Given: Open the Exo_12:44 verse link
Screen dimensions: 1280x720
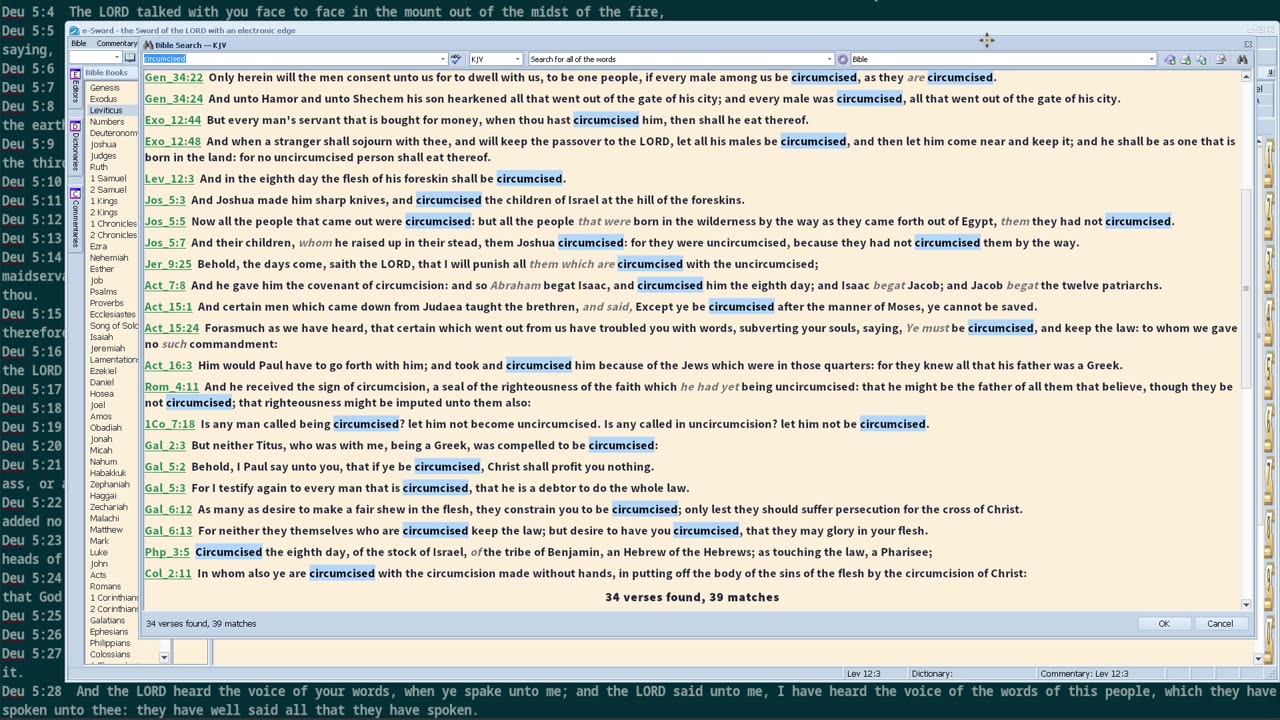Looking at the screenshot, I should point(173,120).
